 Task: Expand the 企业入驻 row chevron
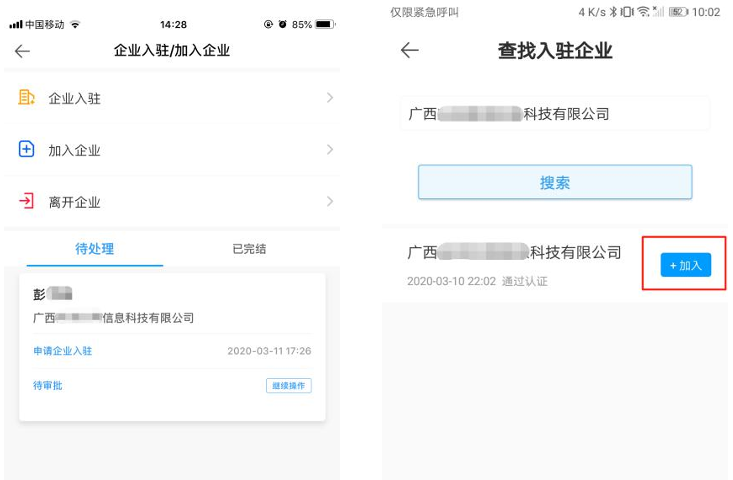click(x=329, y=98)
